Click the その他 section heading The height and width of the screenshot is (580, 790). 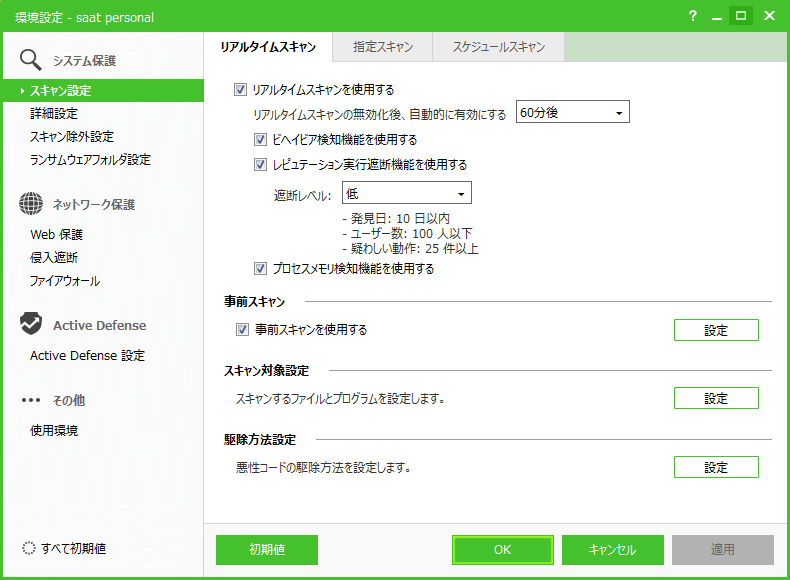pos(69,401)
